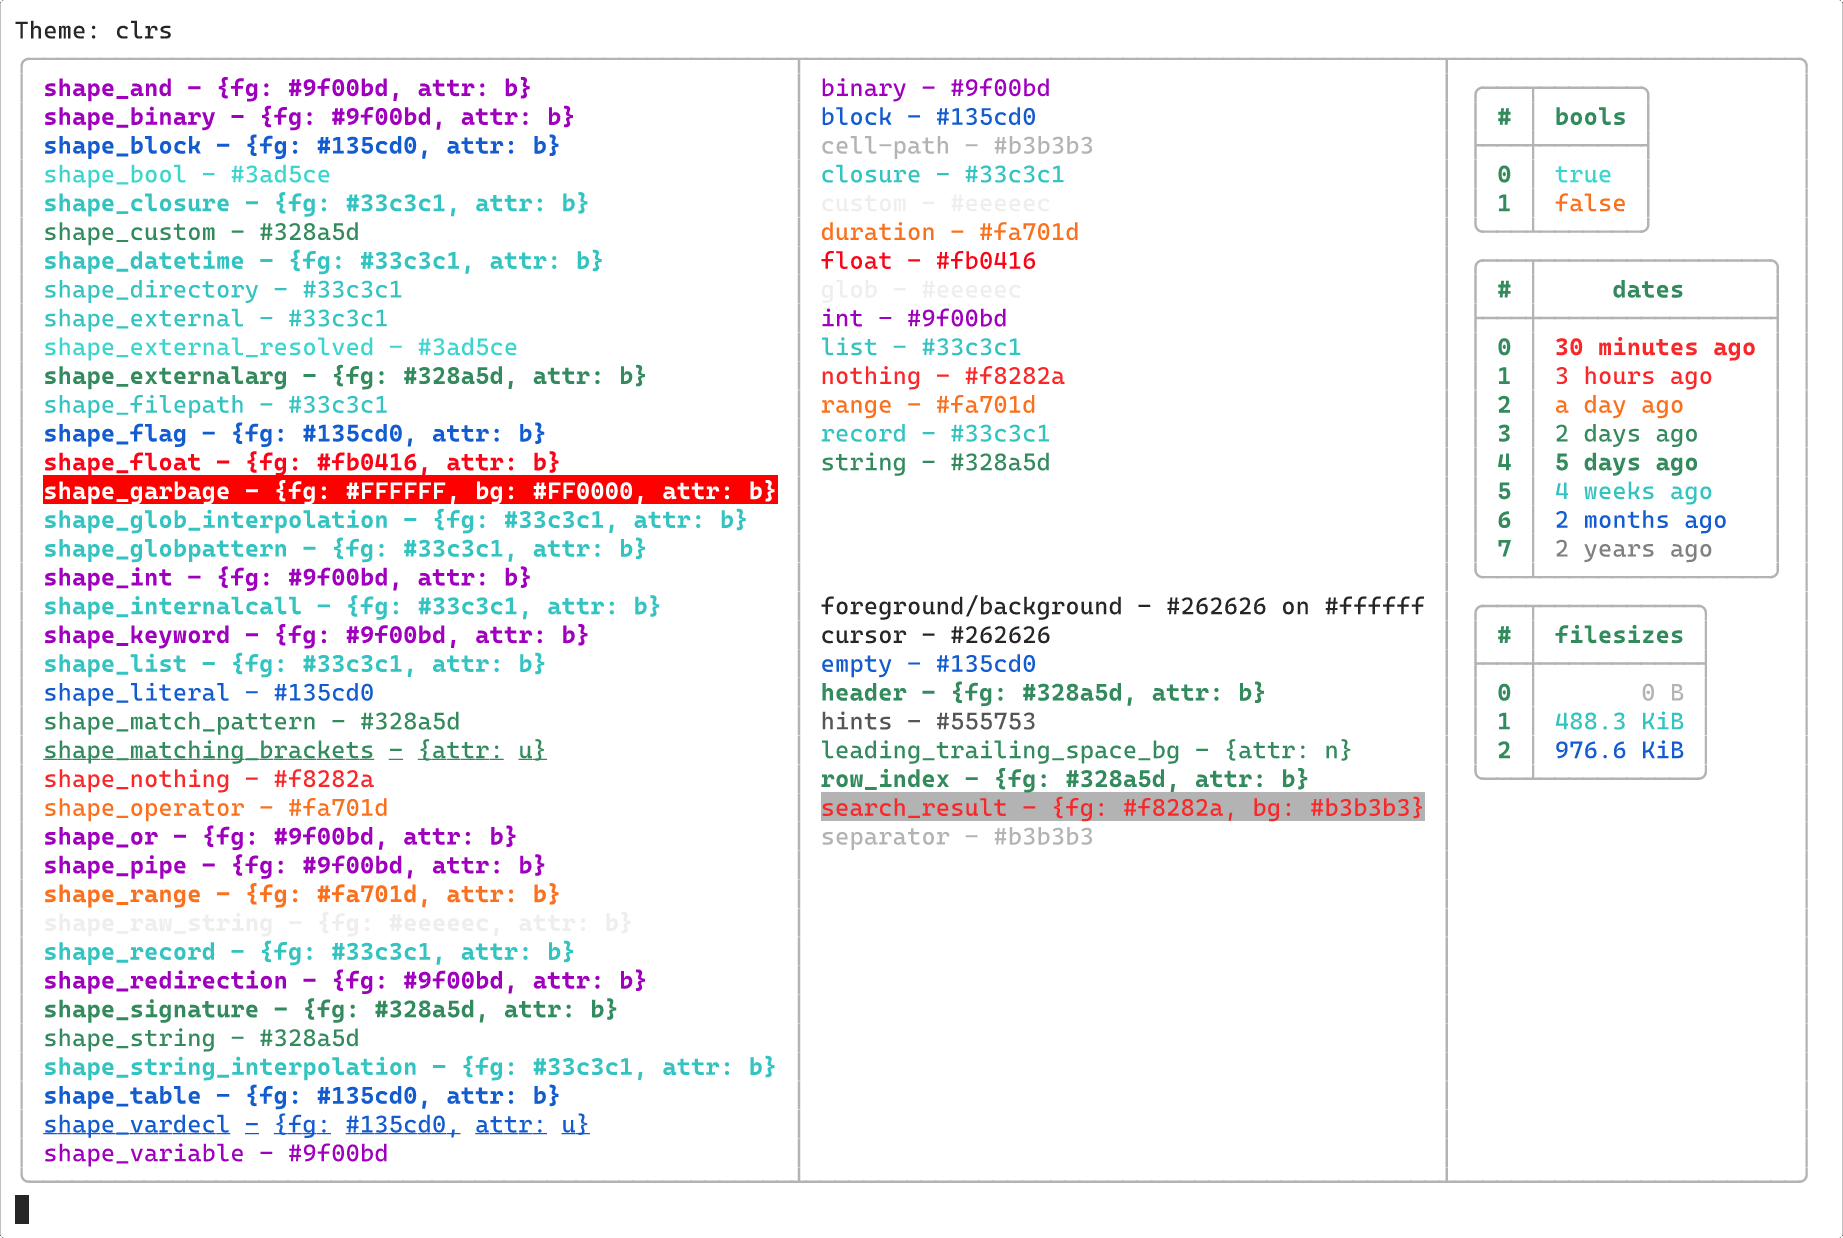This screenshot has height=1238, width=1843.
Task: Select the shape_glob_interpolation line
Action: [395, 521]
